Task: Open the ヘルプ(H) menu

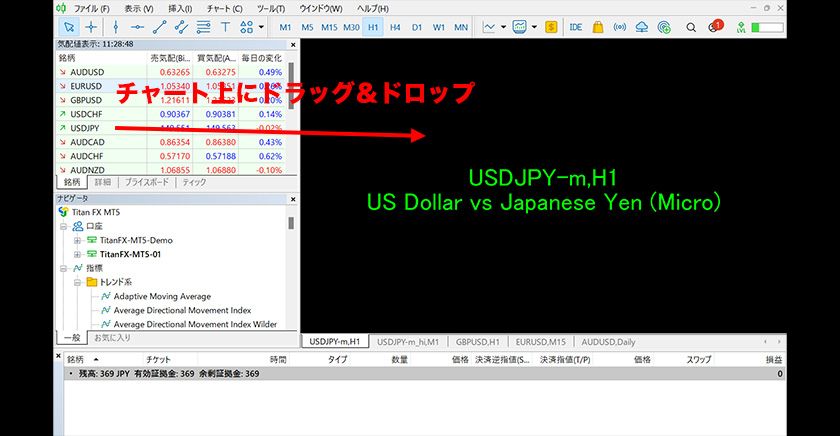Action: pyautogui.click(x=373, y=9)
